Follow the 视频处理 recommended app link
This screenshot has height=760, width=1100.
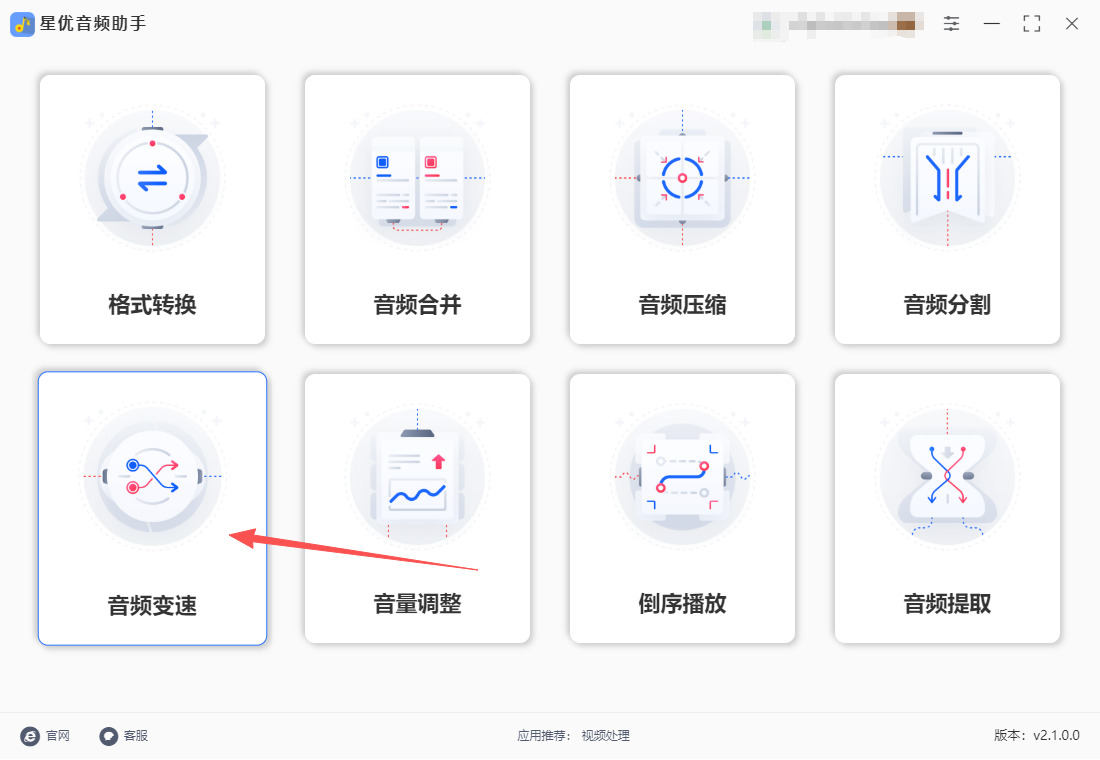coord(605,735)
